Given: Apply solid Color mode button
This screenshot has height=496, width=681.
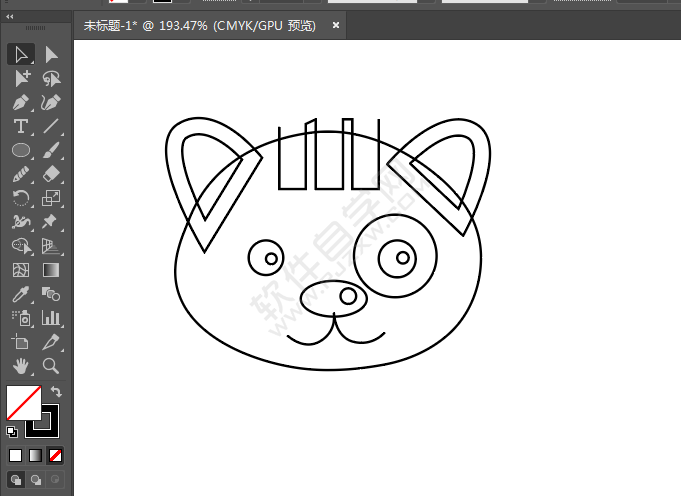Looking at the screenshot, I should coord(16,456).
